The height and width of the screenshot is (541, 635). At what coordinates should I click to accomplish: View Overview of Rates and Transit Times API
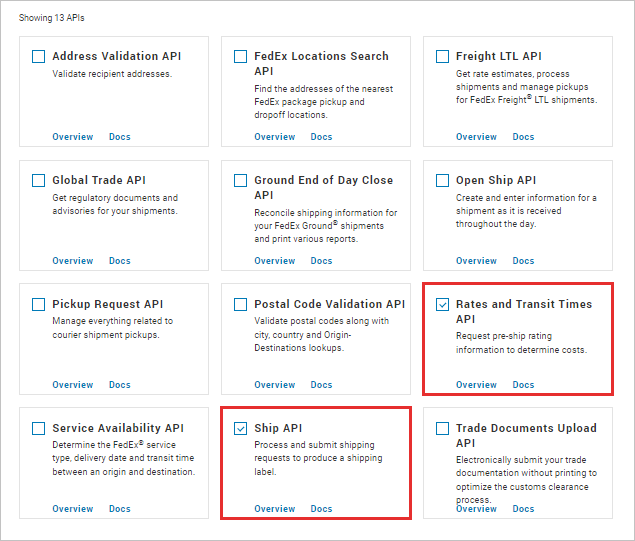coord(476,385)
